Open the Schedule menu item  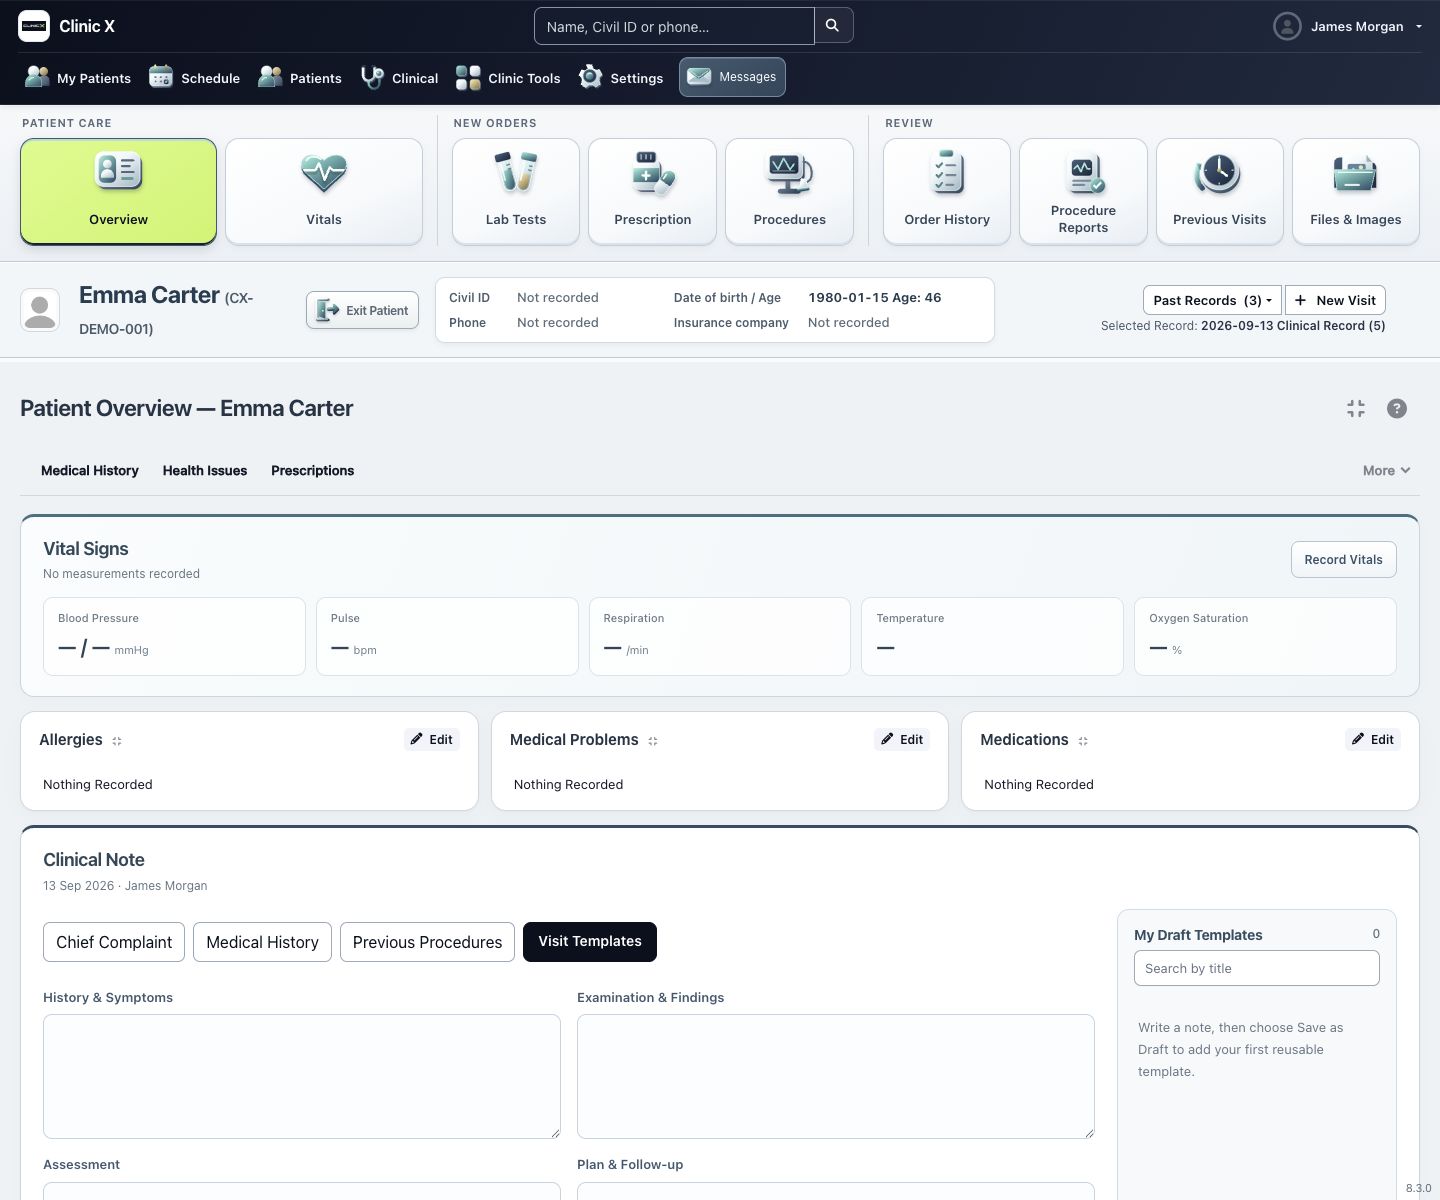pos(195,77)
